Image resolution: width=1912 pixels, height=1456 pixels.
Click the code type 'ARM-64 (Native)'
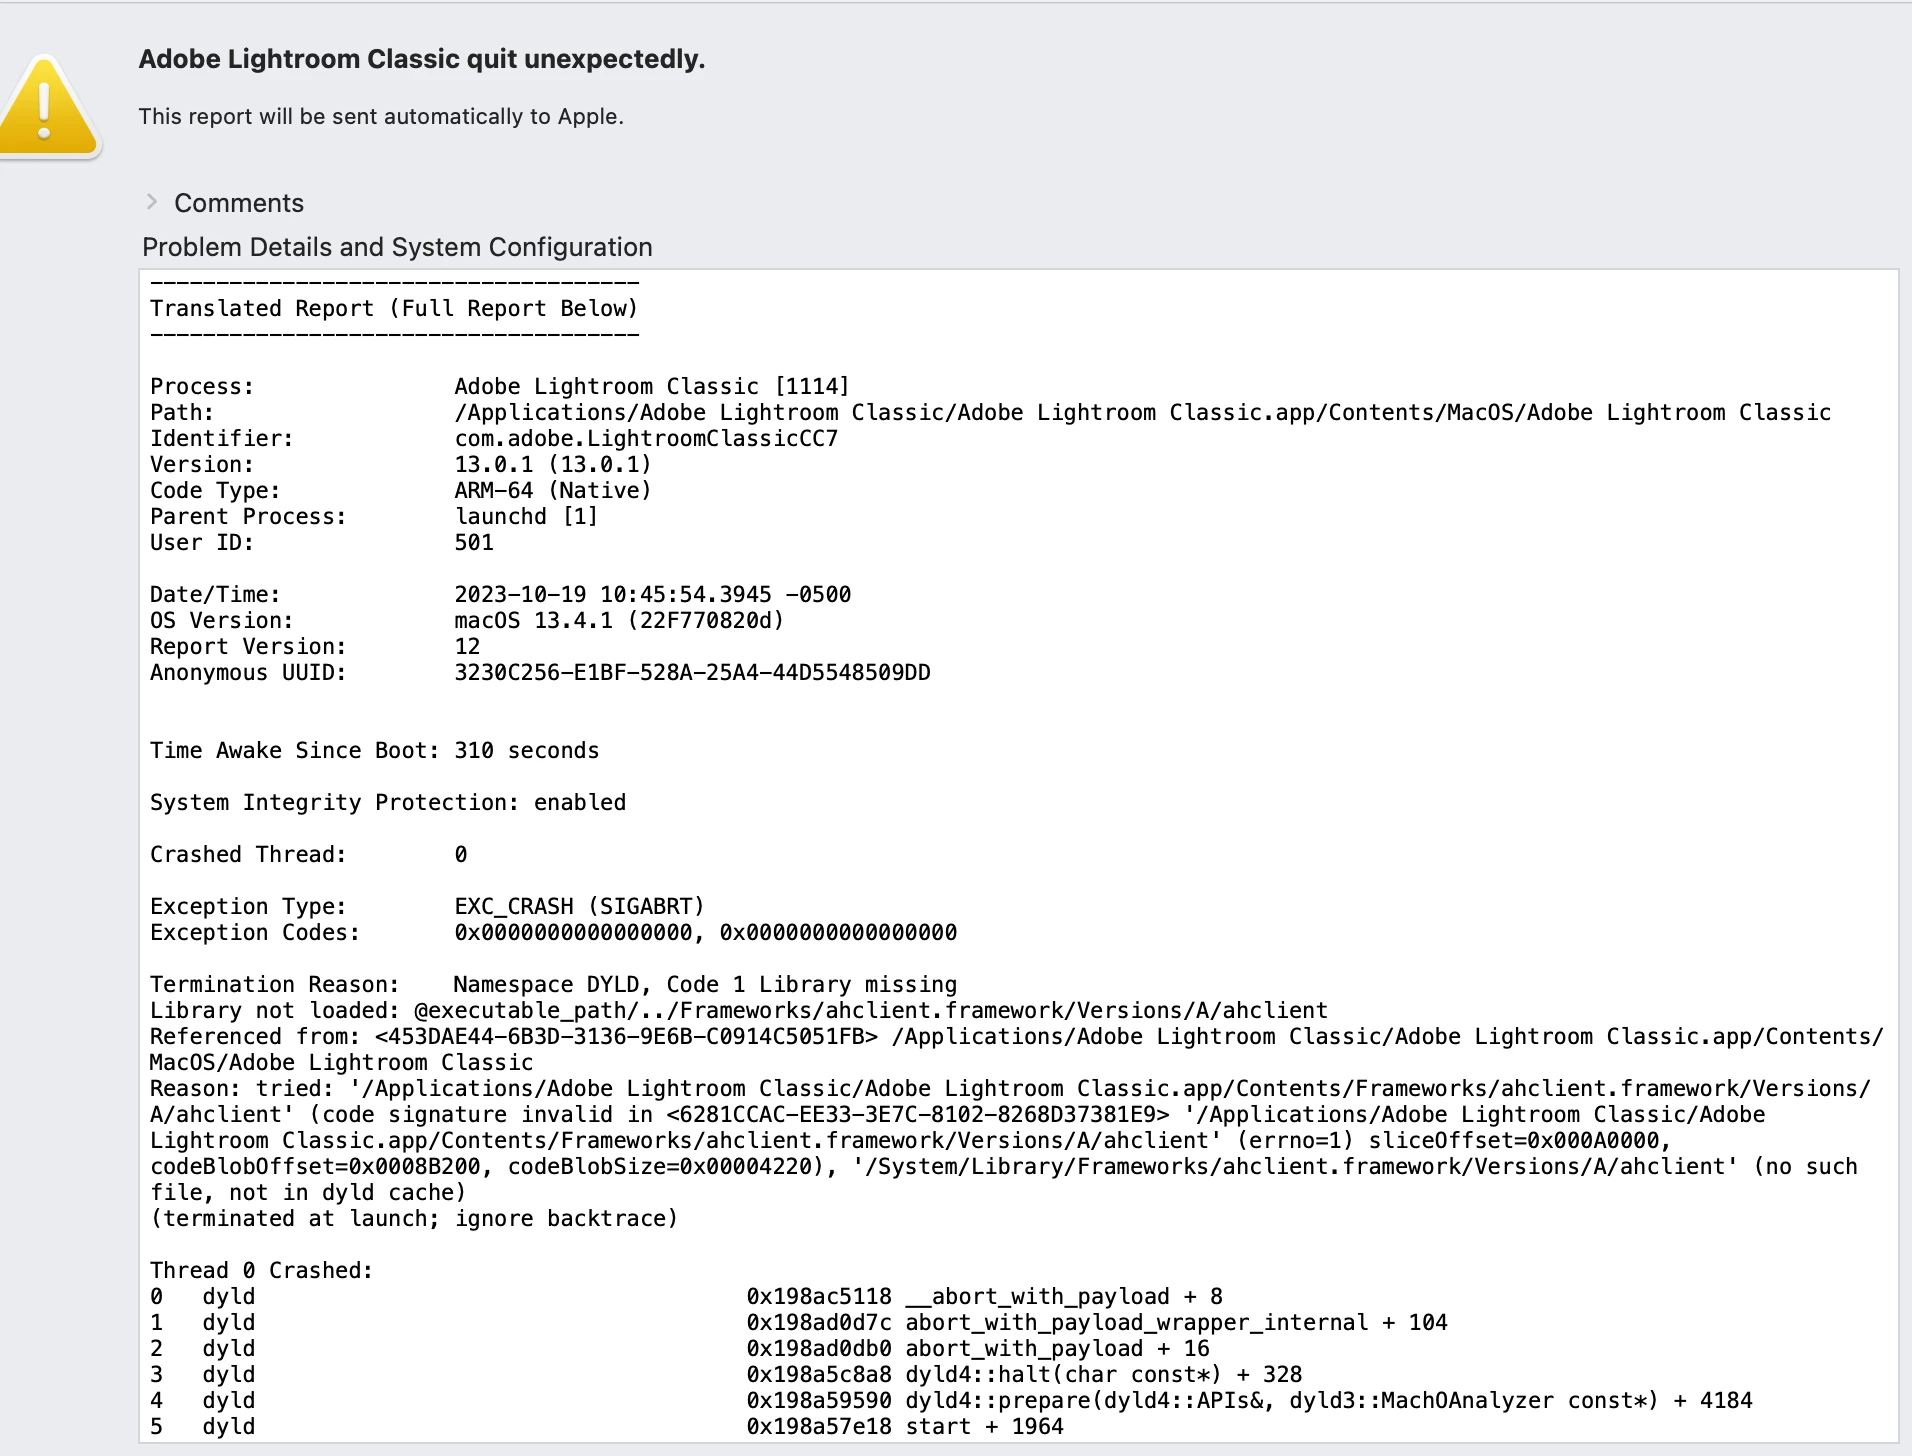[x=553, y=490]
